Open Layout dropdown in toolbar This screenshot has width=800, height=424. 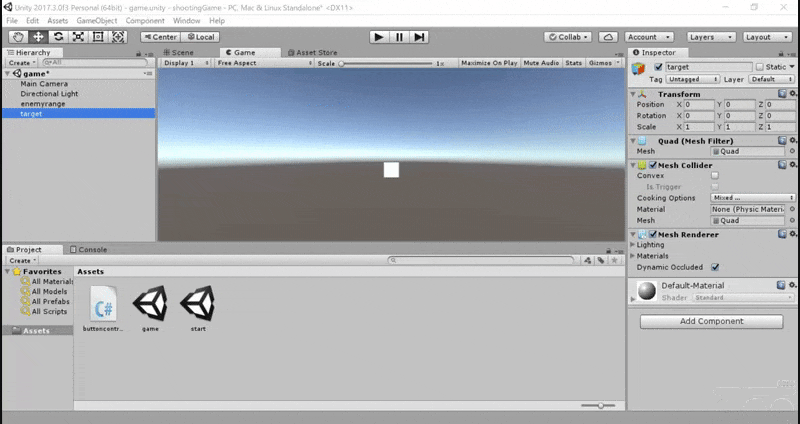766,37
